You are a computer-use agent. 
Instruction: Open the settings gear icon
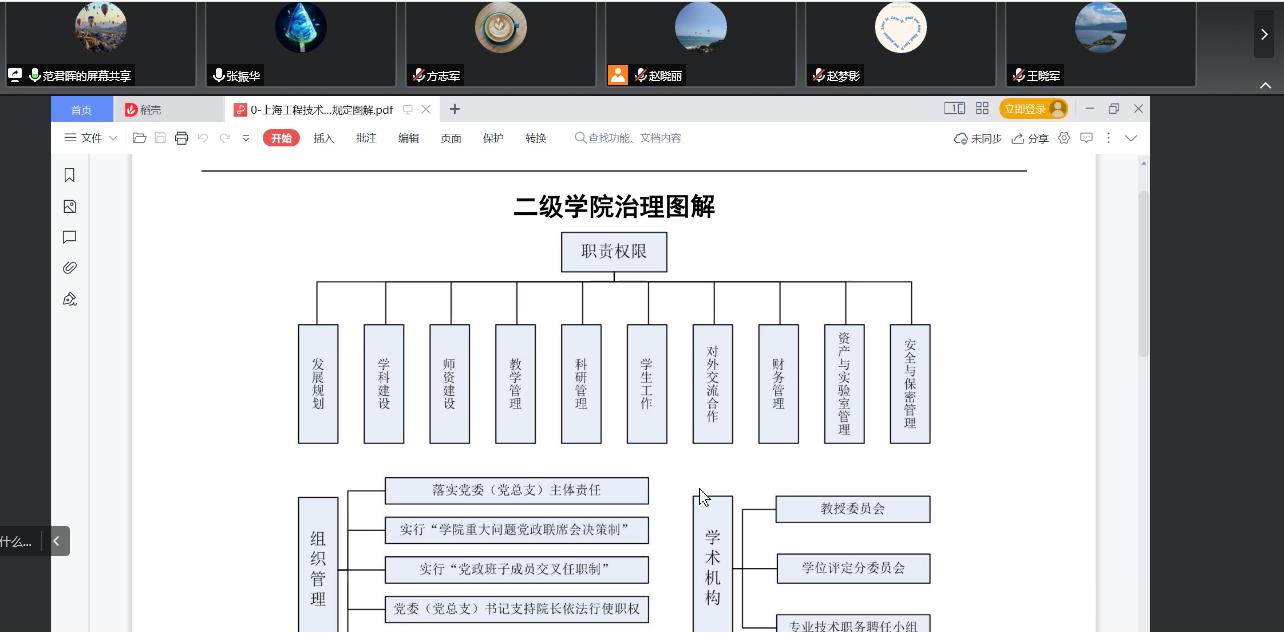click(1064, 138)
